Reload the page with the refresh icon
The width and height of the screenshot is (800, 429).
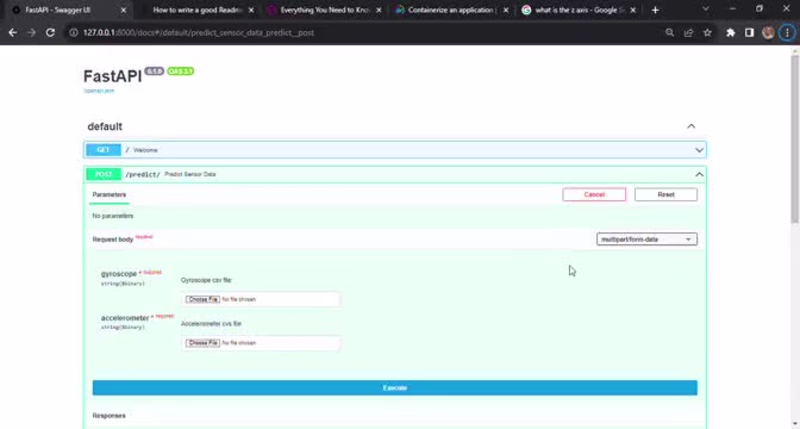50,33
